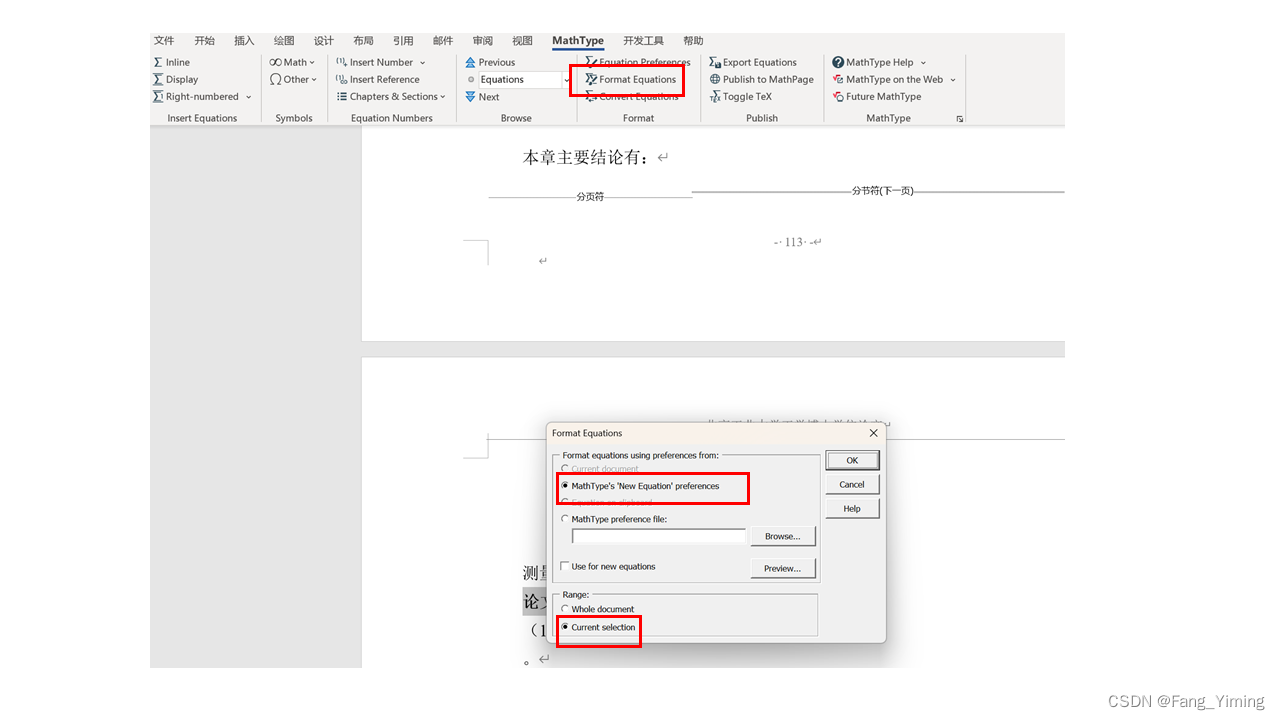Click Insert Reference
The height and width of the screenshot is (720, 1280).
(377, 79)
